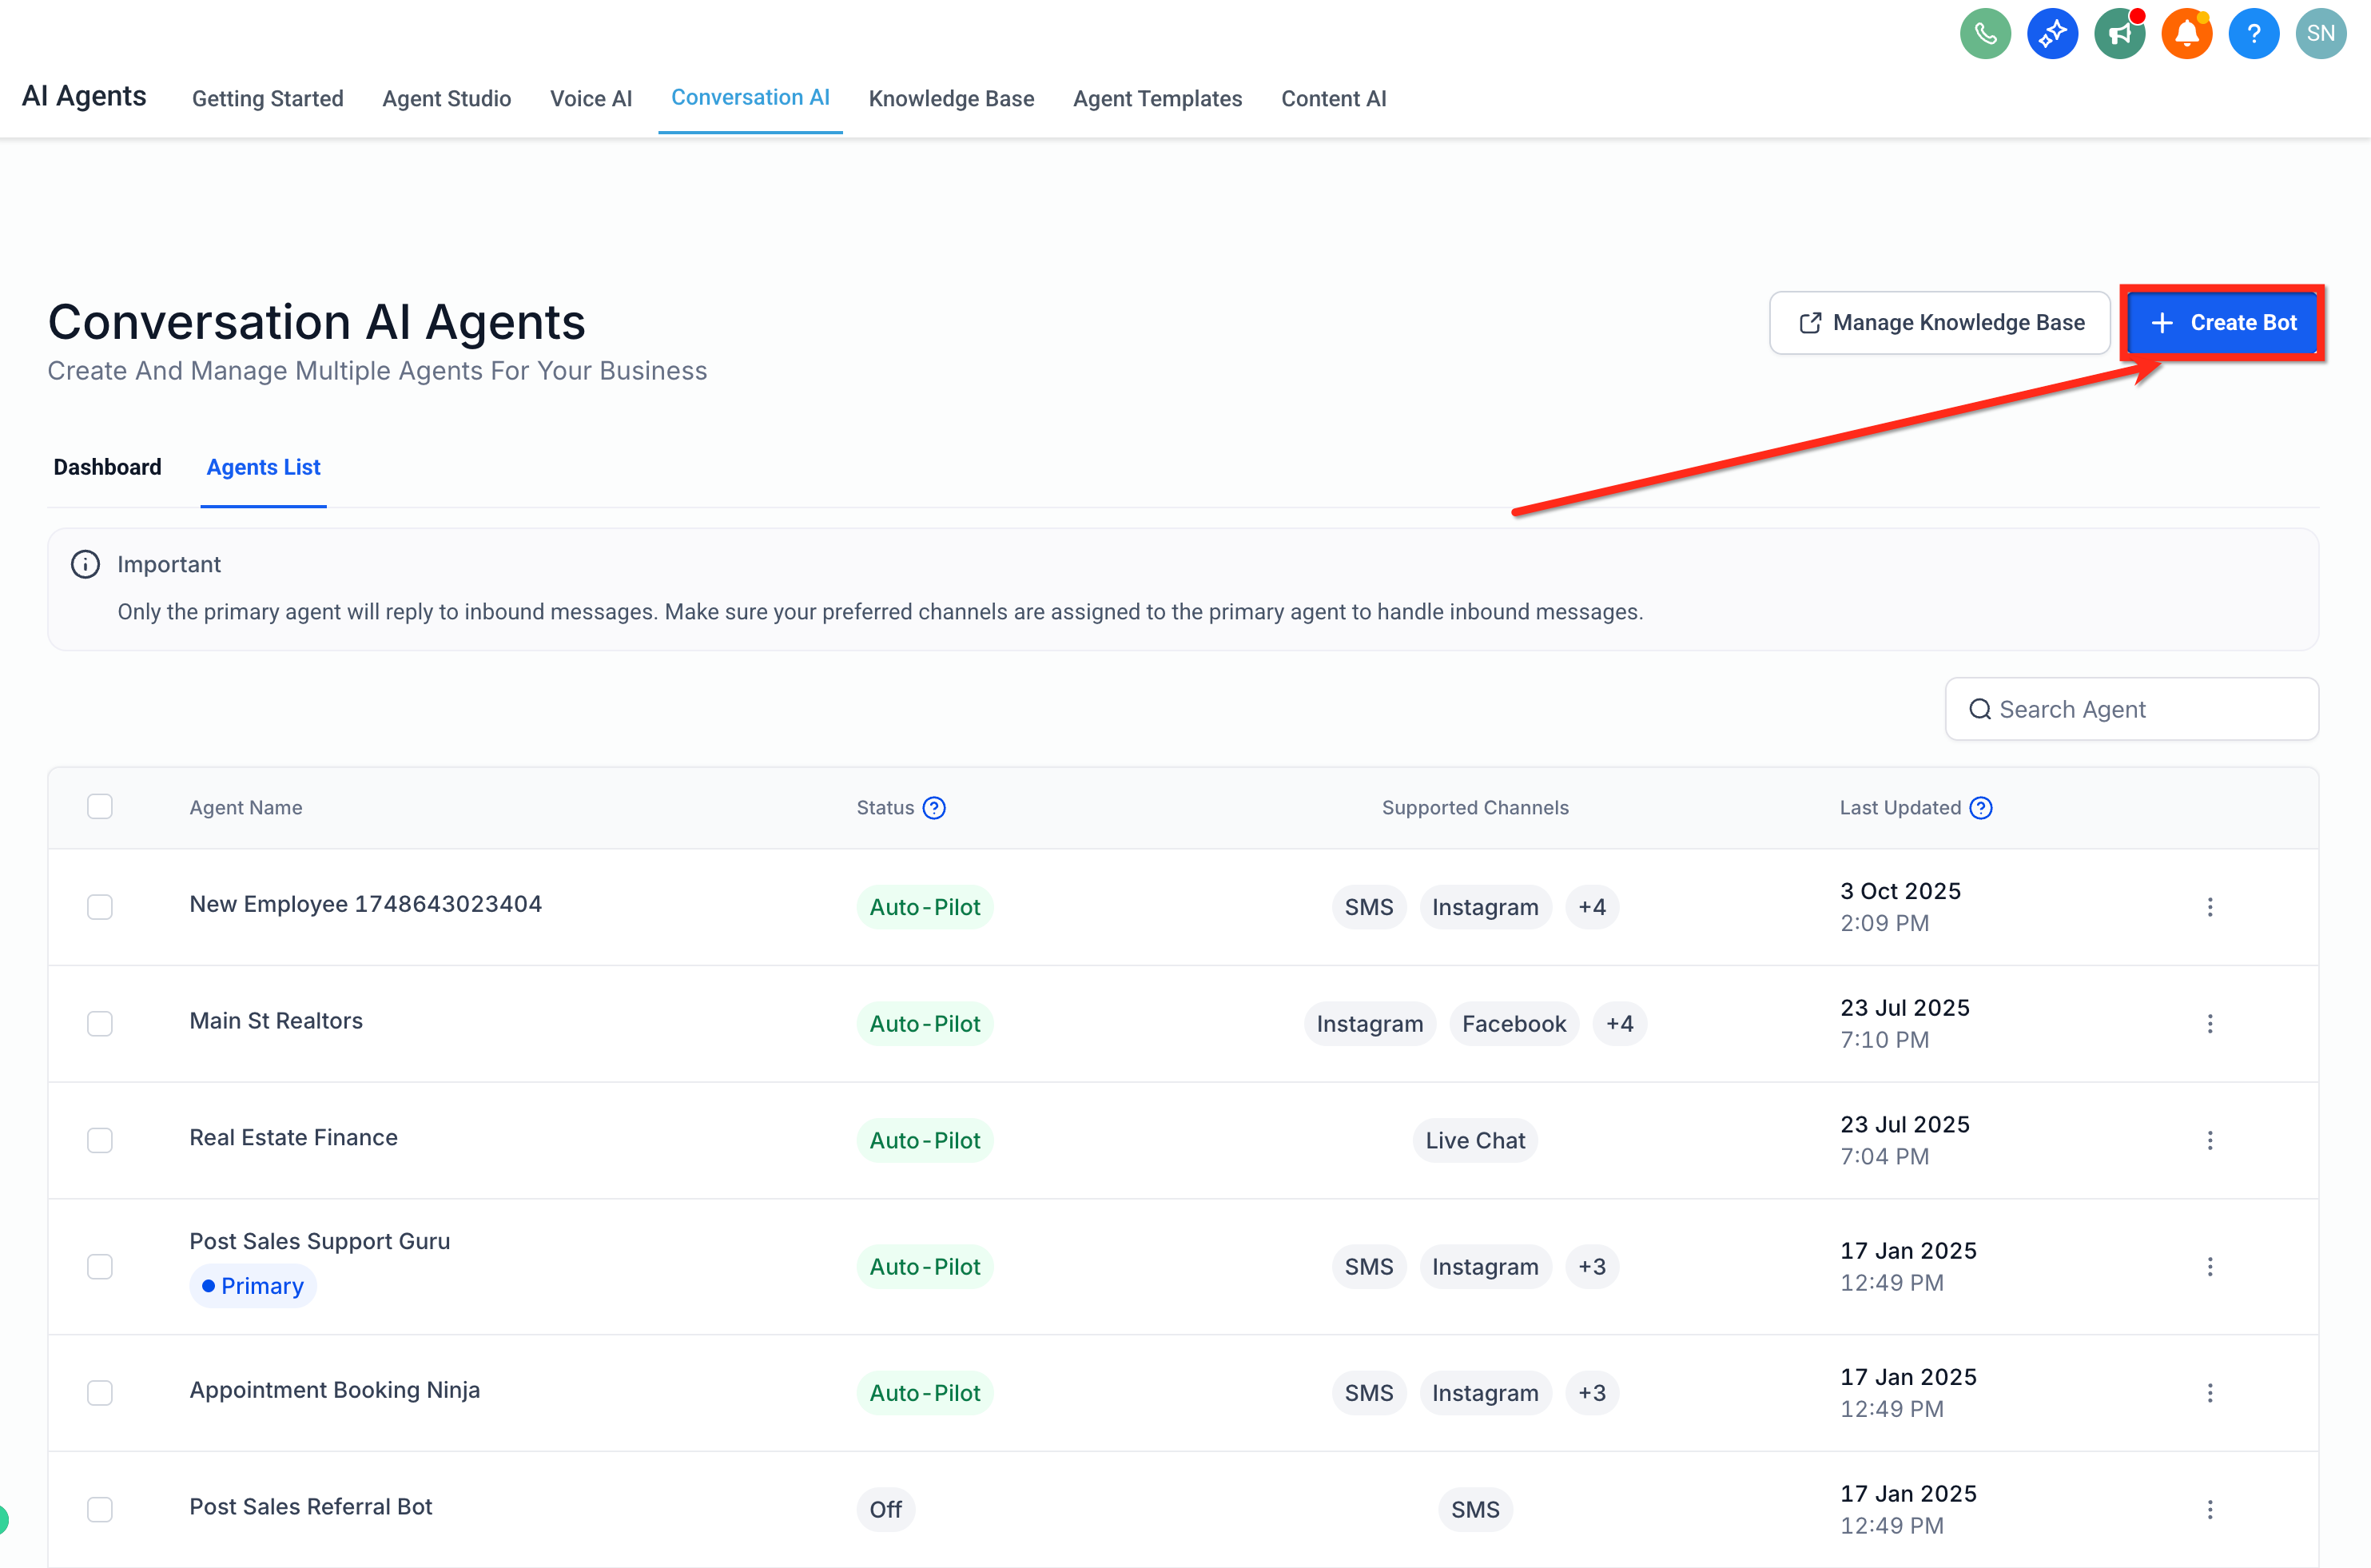Select the Conversation AI tab
The height and width of the screenshot is (1568, 2371).
pyautogui.click(x=750, y=97)
